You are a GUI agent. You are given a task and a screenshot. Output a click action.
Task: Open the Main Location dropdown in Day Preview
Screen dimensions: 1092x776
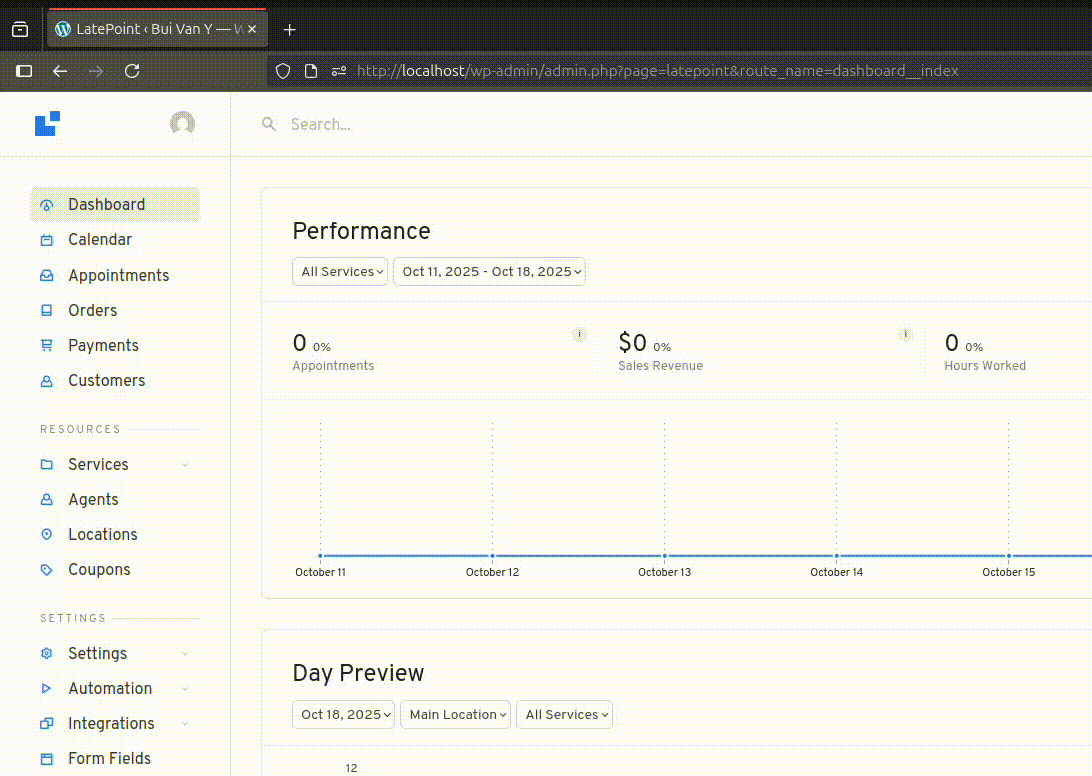[x=455, y=715]
